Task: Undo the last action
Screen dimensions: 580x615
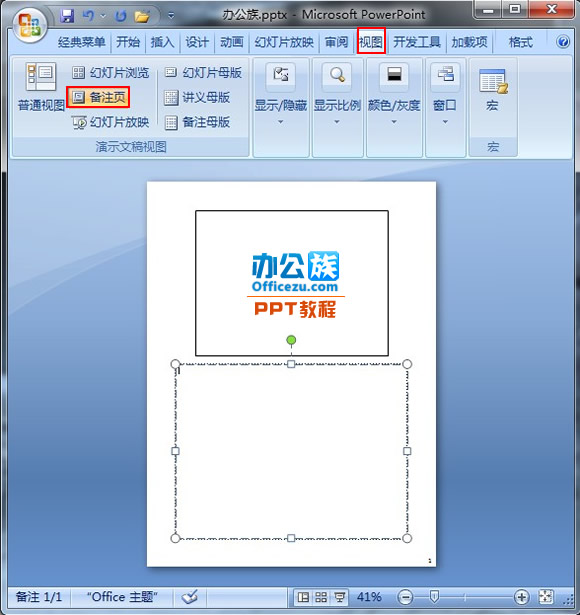Action: click(89, 16)
